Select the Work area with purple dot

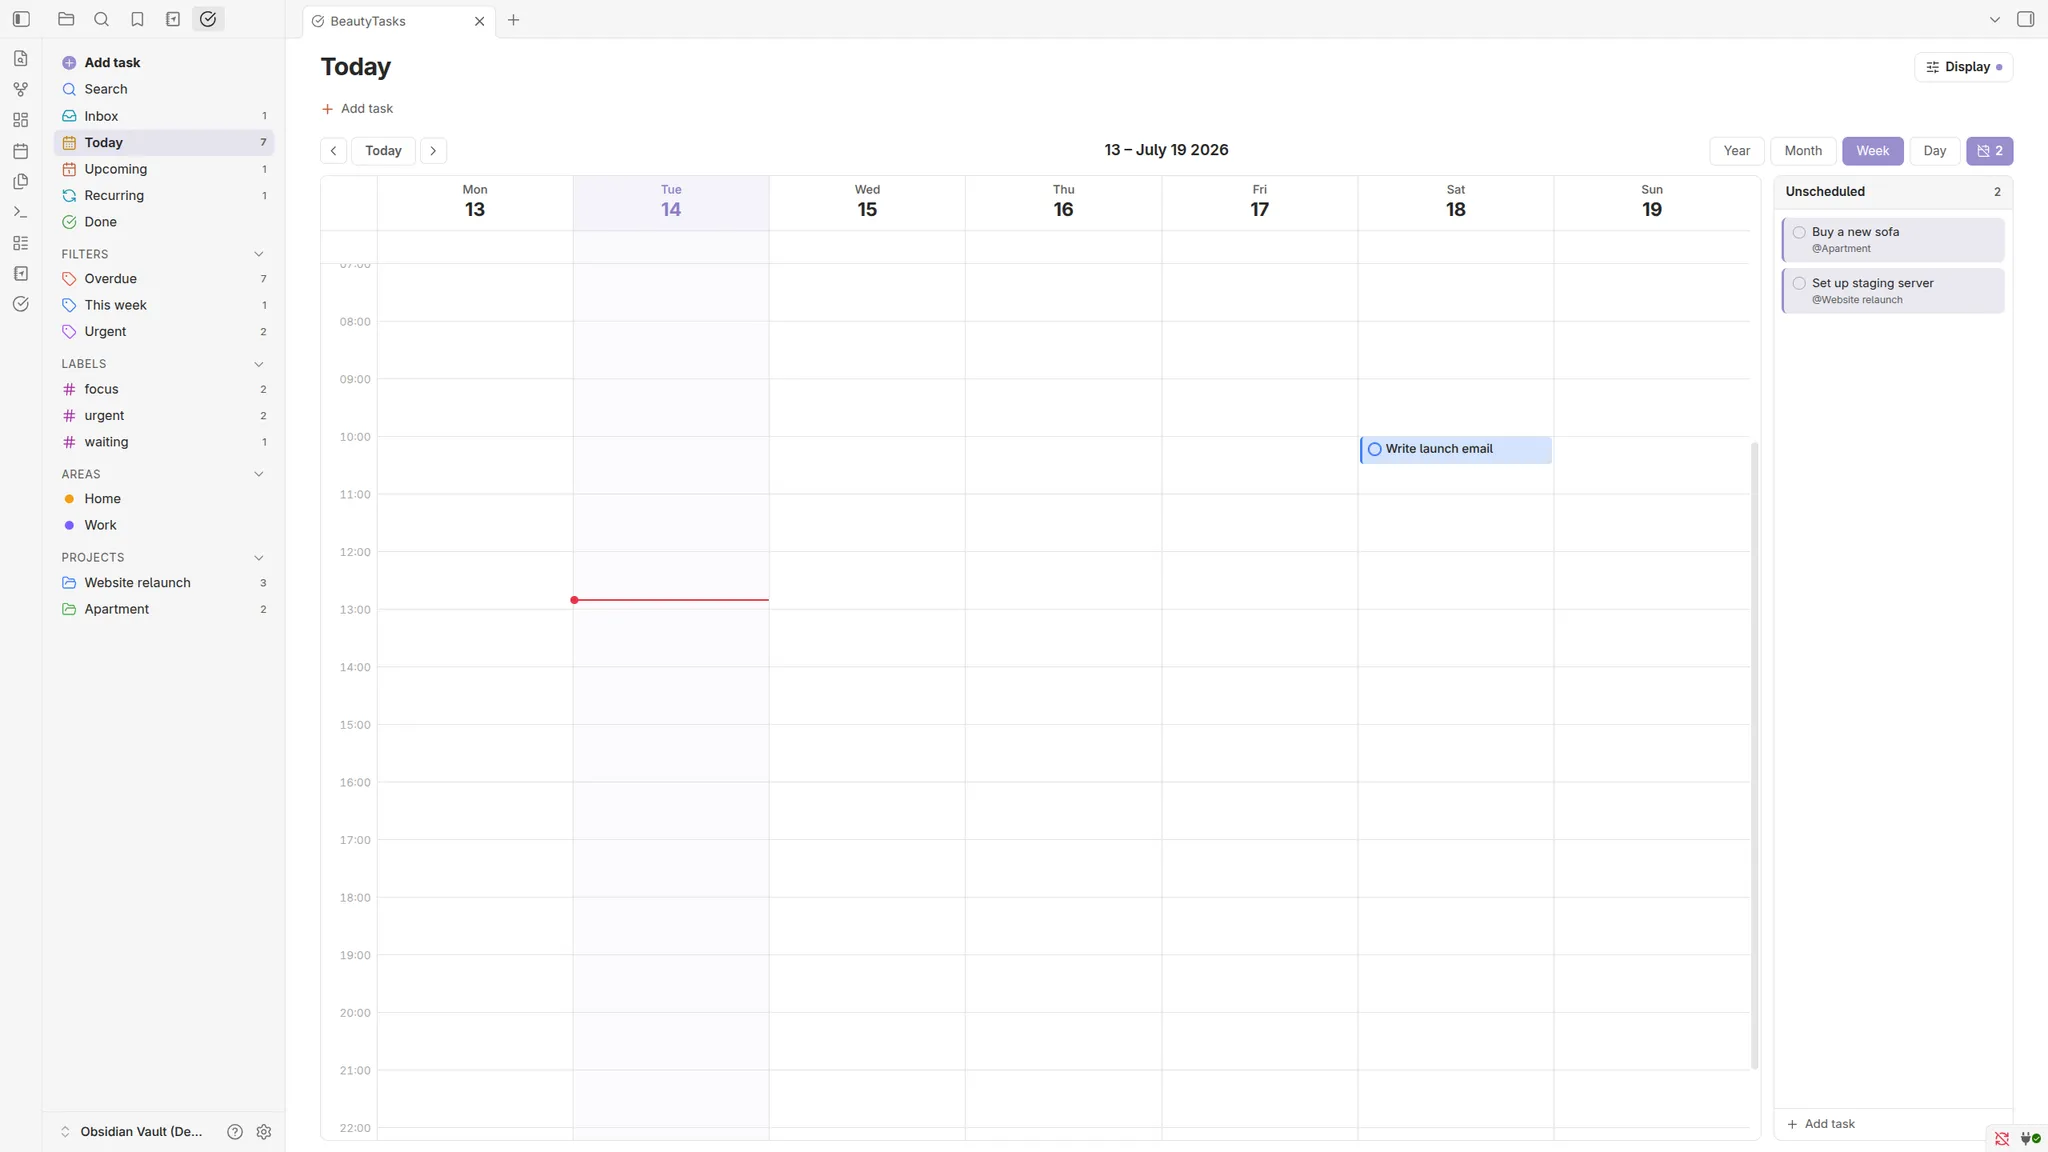point(164,525)
